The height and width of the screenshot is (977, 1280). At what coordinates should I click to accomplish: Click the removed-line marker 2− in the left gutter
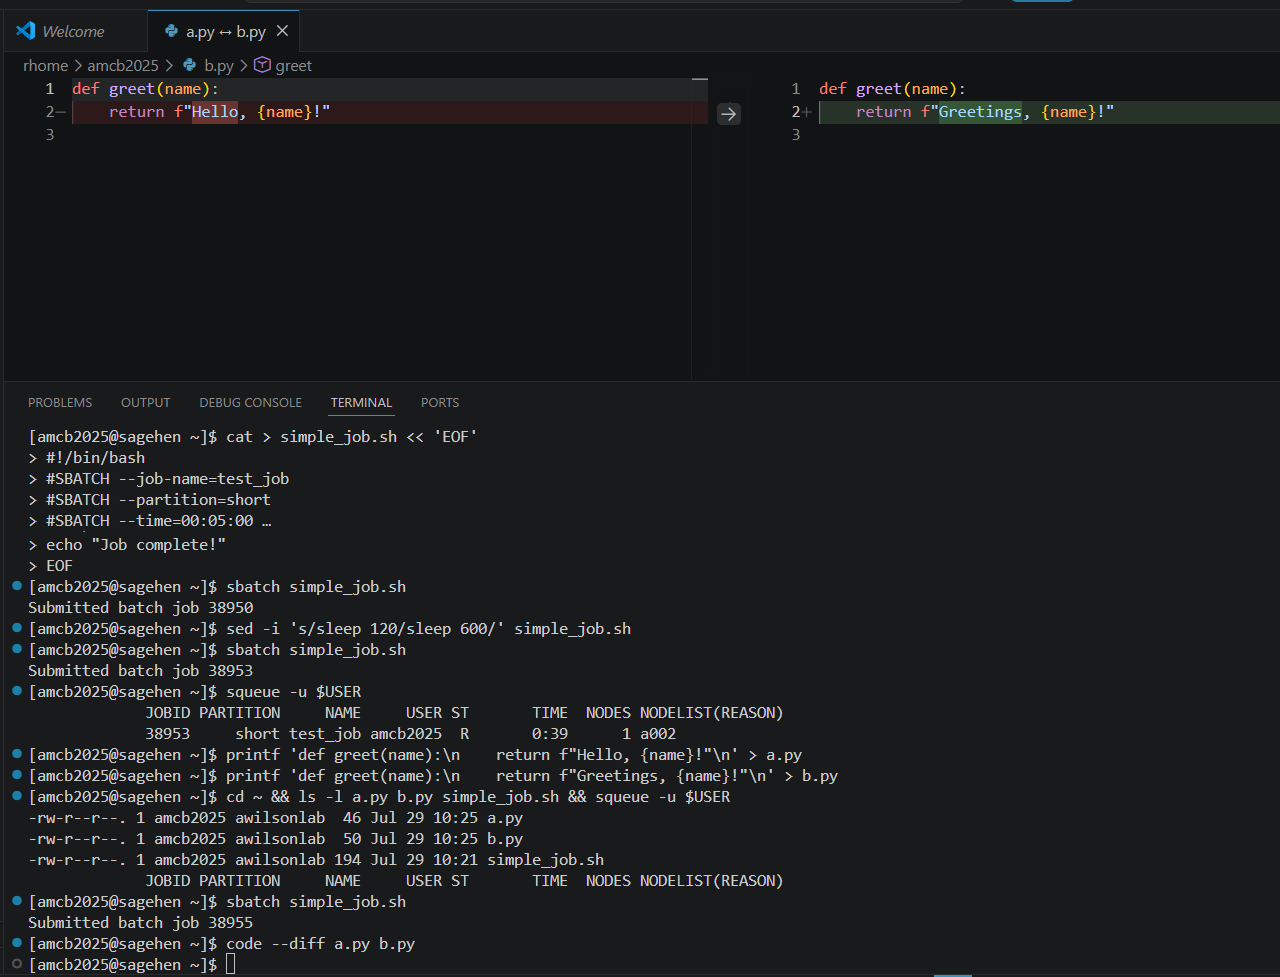pyautogui.click(x=54, y=112)
